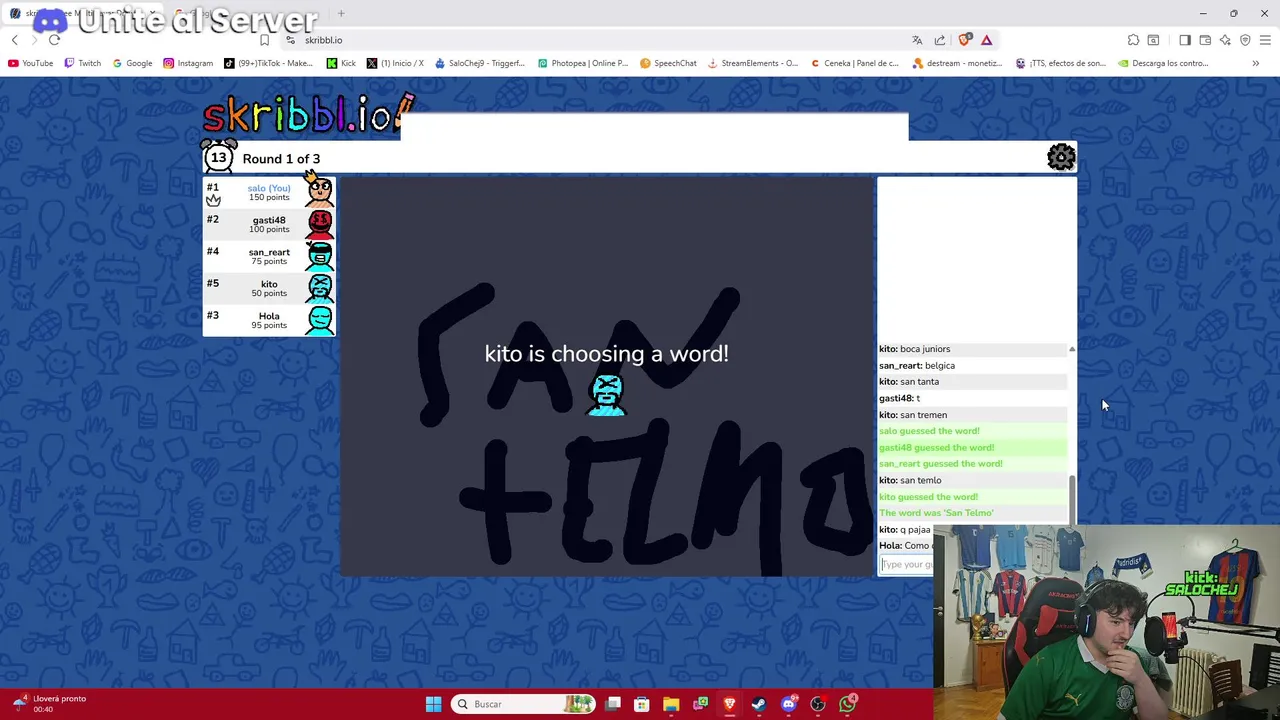Open the browser extensions puzzle icon
This screenshot has height=720, width=1280.
tap(1133, 40)
